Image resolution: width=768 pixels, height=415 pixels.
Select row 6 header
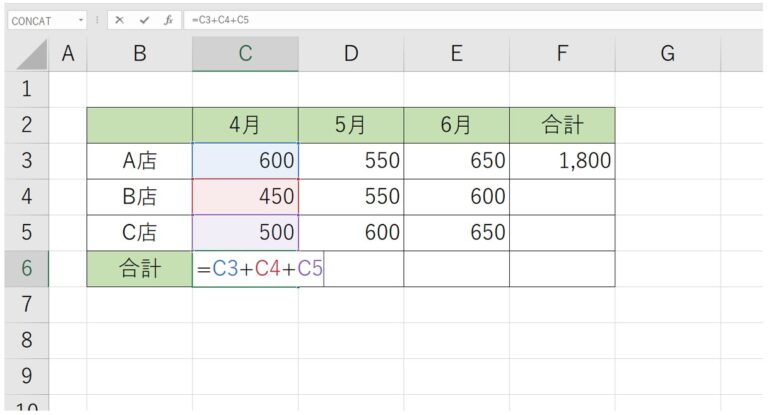(27, 269)
